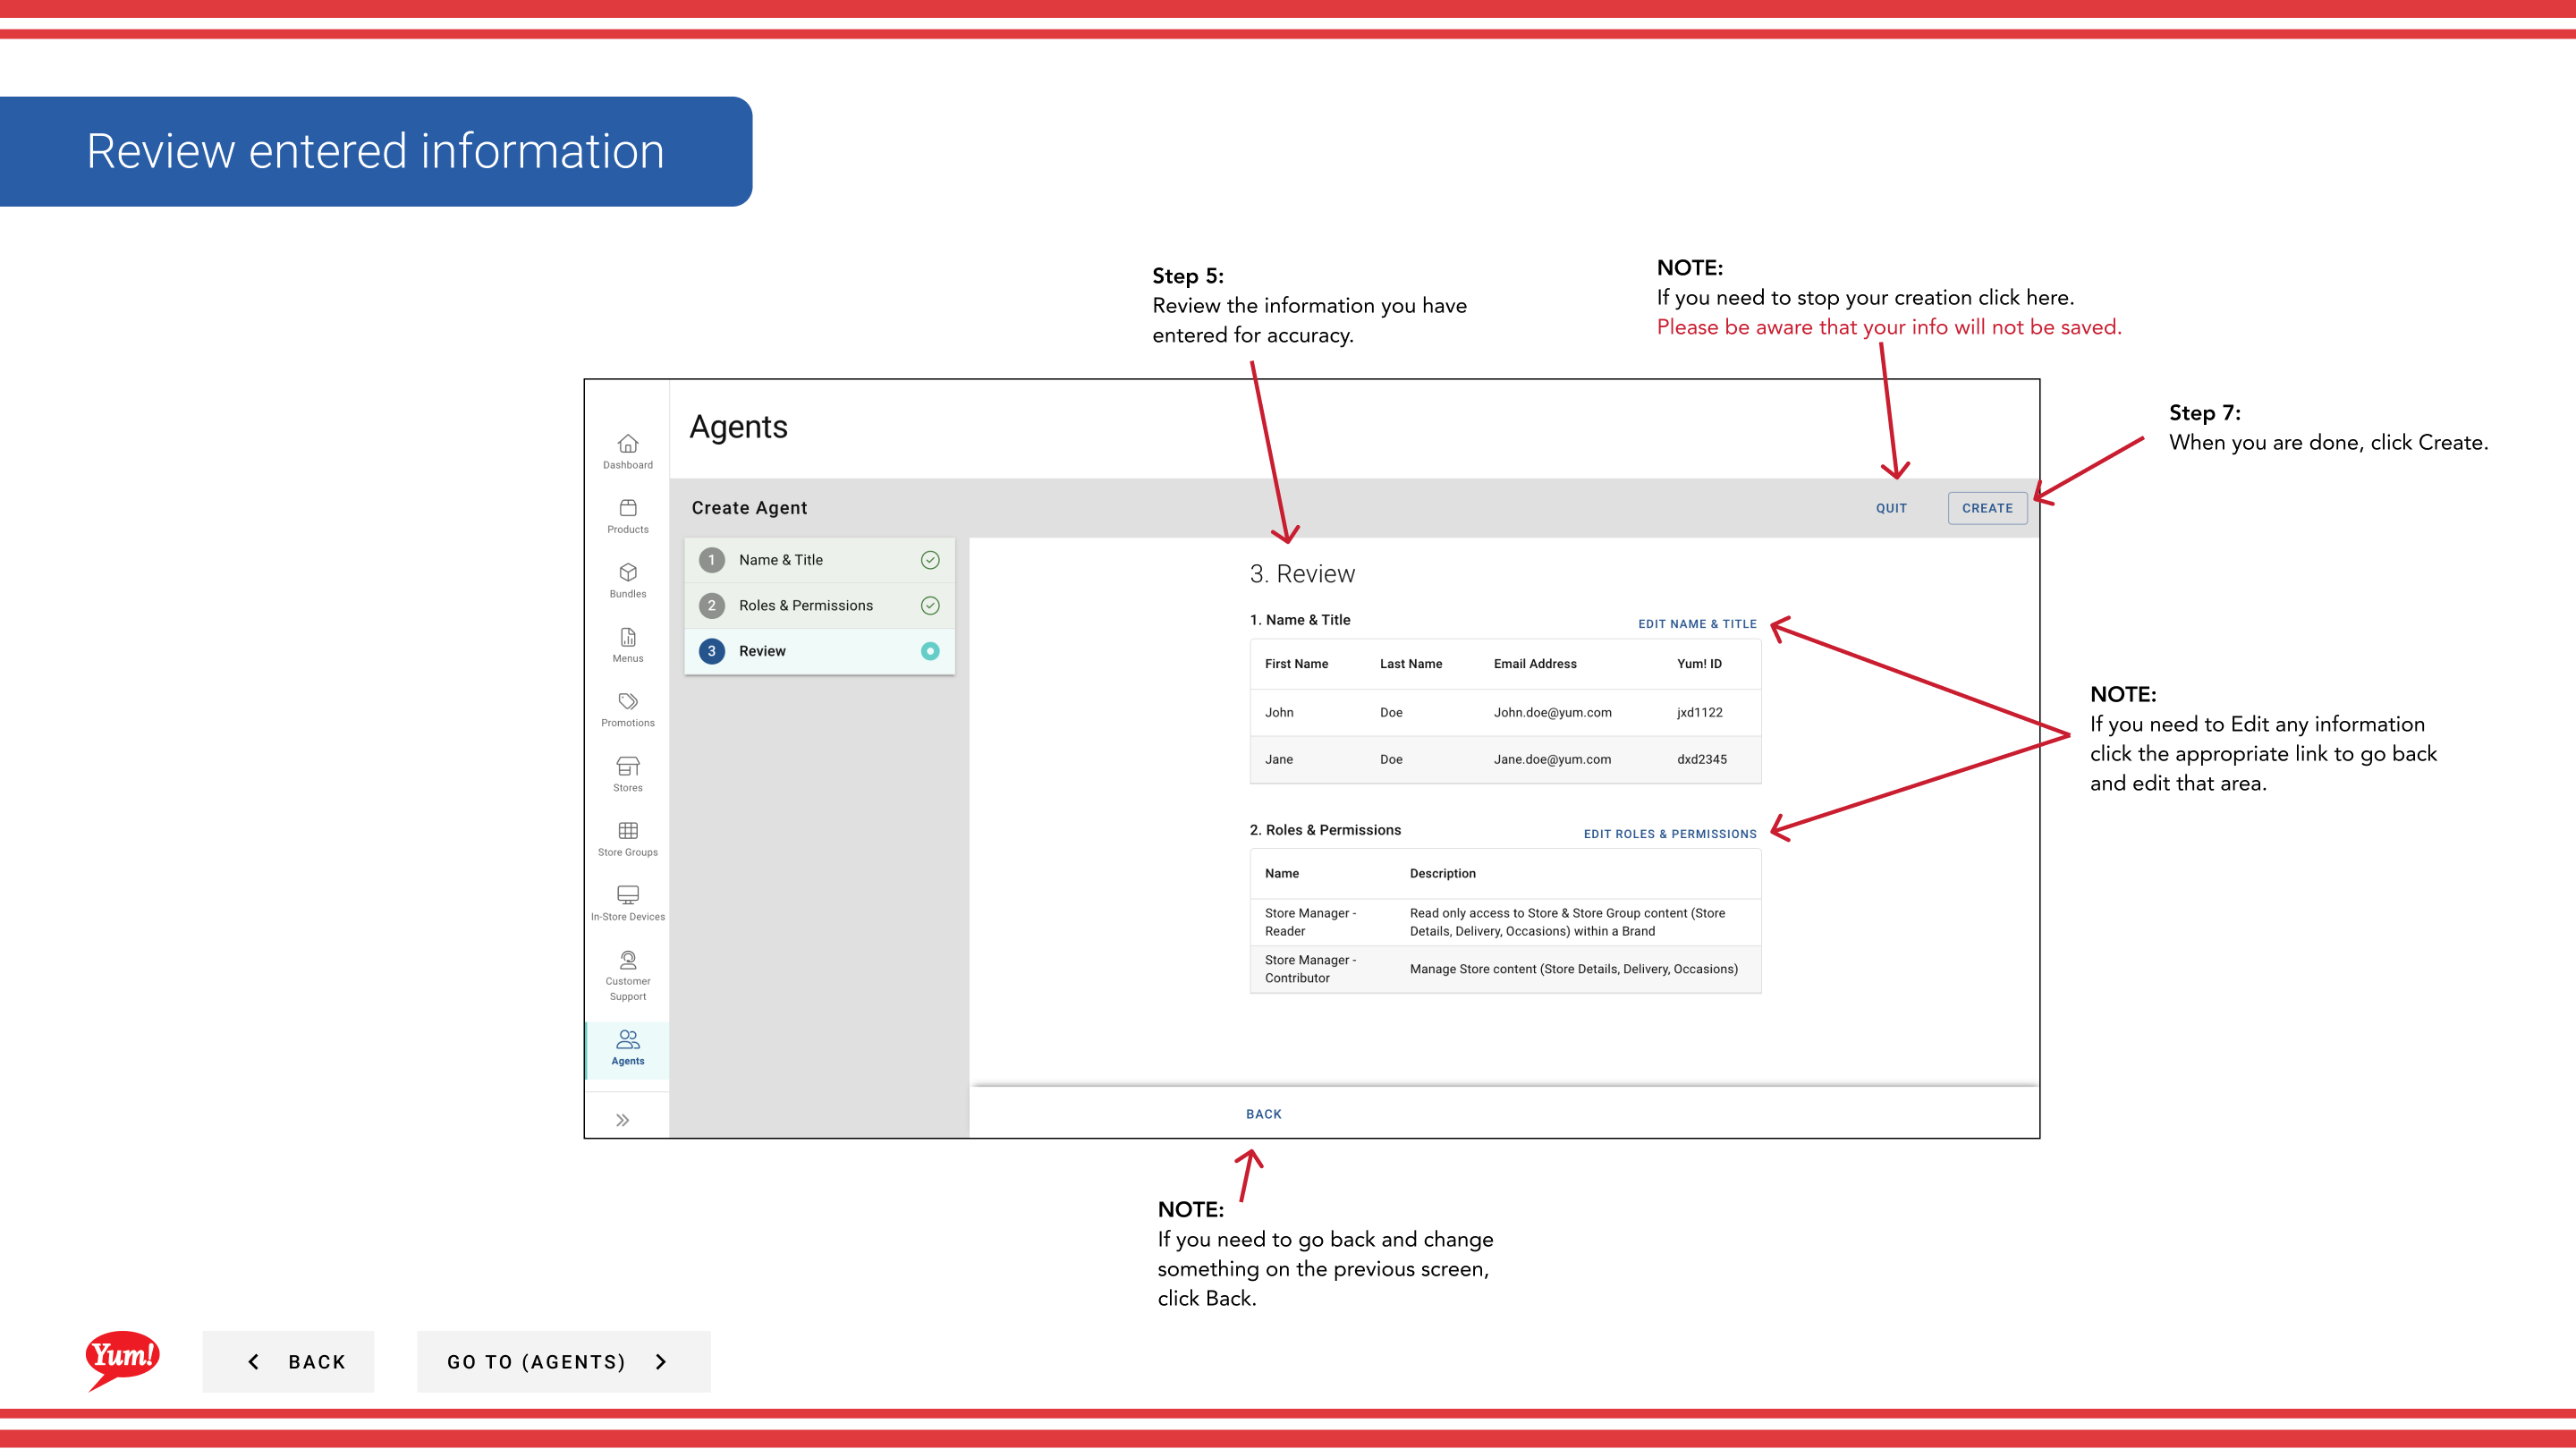Click the Description column header

(x=1442, y=873)
